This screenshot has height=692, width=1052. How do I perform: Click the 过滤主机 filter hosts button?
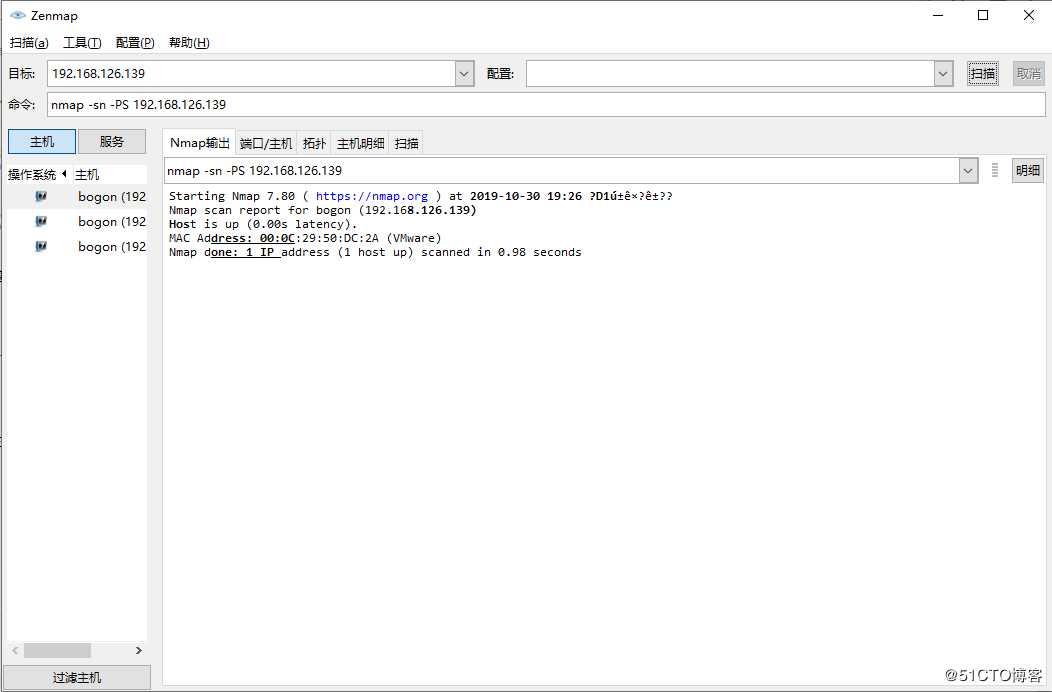tap(77, 678)
